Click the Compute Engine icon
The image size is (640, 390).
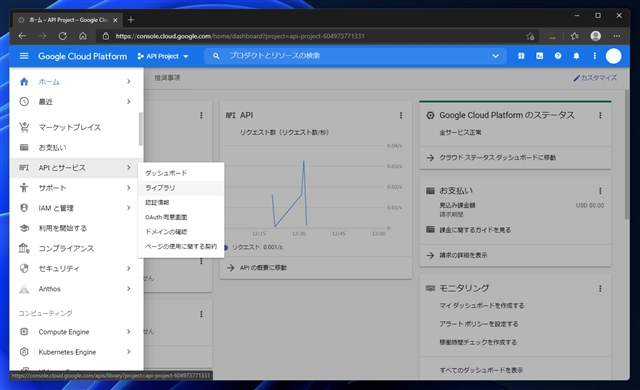[24, 332]
